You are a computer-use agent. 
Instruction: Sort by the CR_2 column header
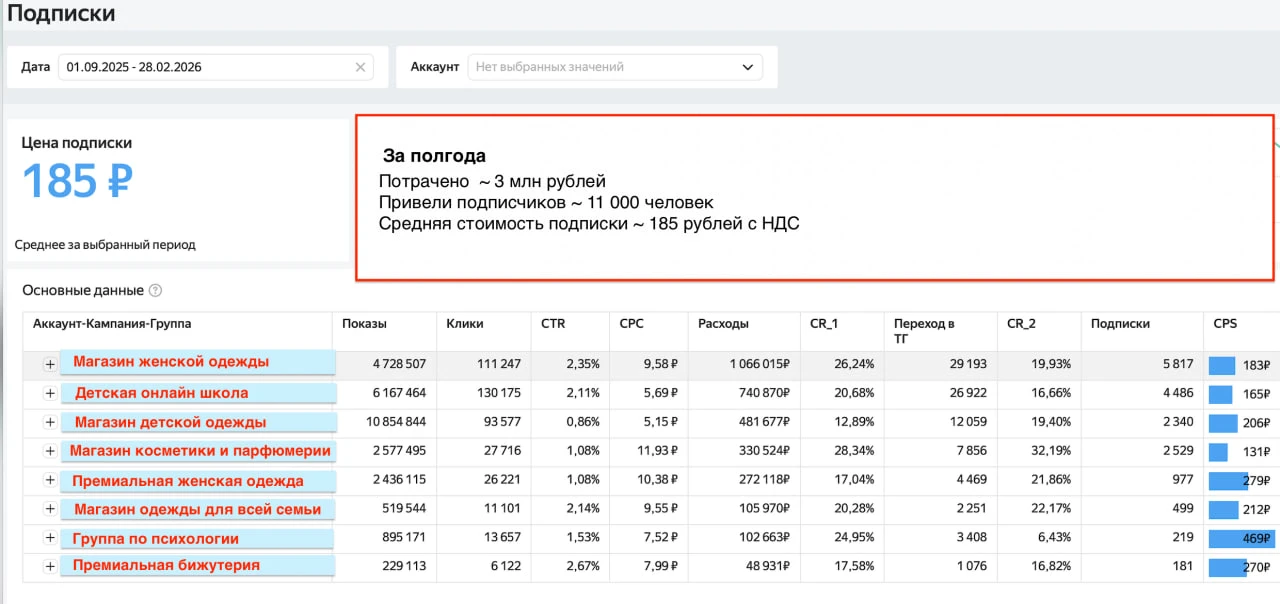click(x=1022, y=324)
